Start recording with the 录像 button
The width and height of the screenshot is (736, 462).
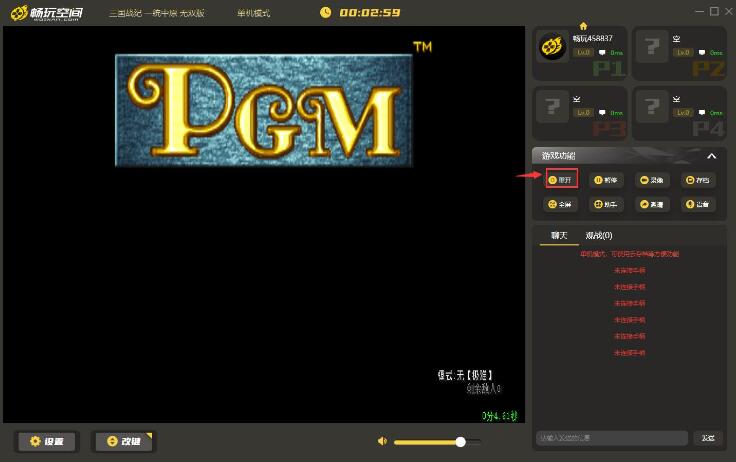(652, 180)
